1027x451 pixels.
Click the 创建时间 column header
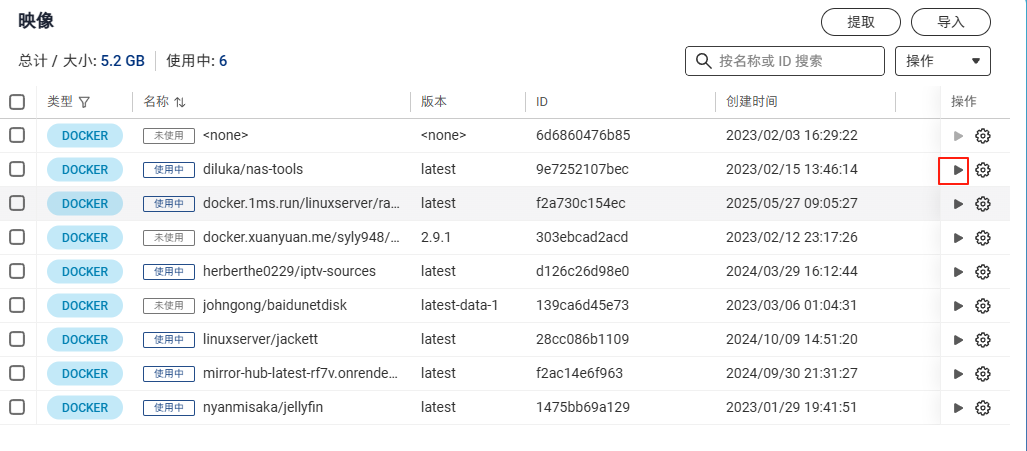(751, 102)
